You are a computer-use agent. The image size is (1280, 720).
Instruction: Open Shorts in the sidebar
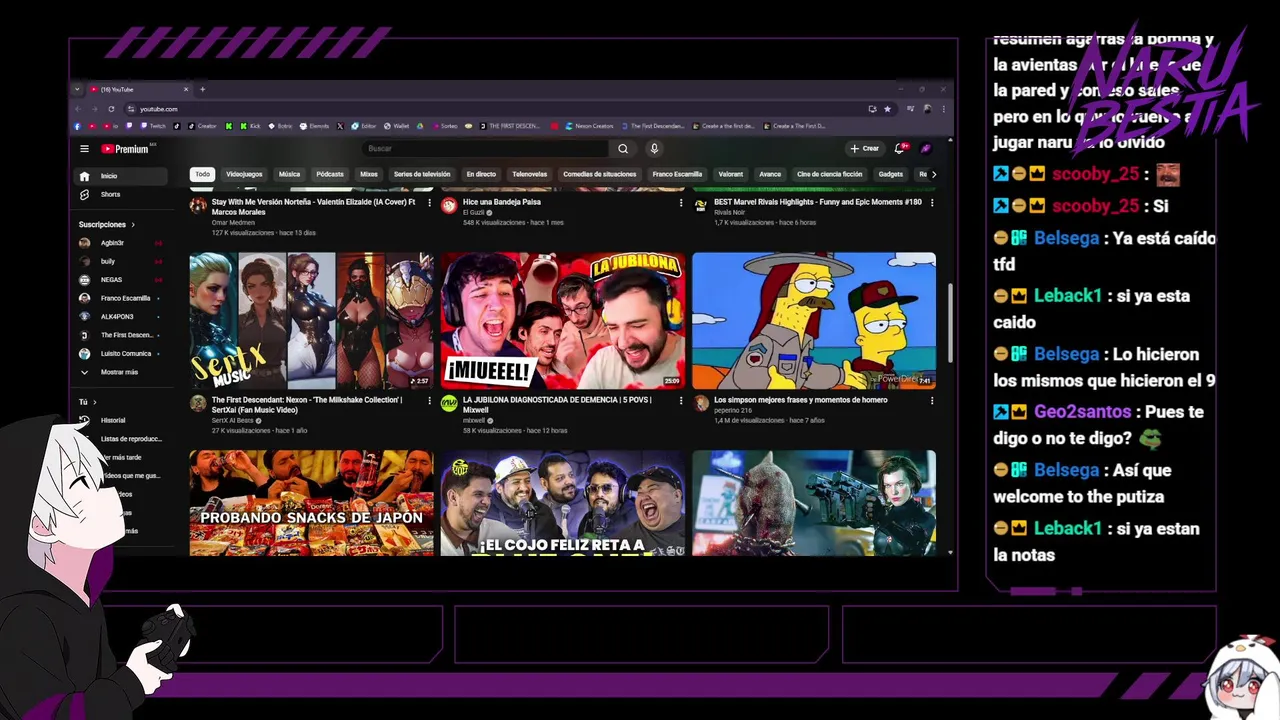pos(123,194)
